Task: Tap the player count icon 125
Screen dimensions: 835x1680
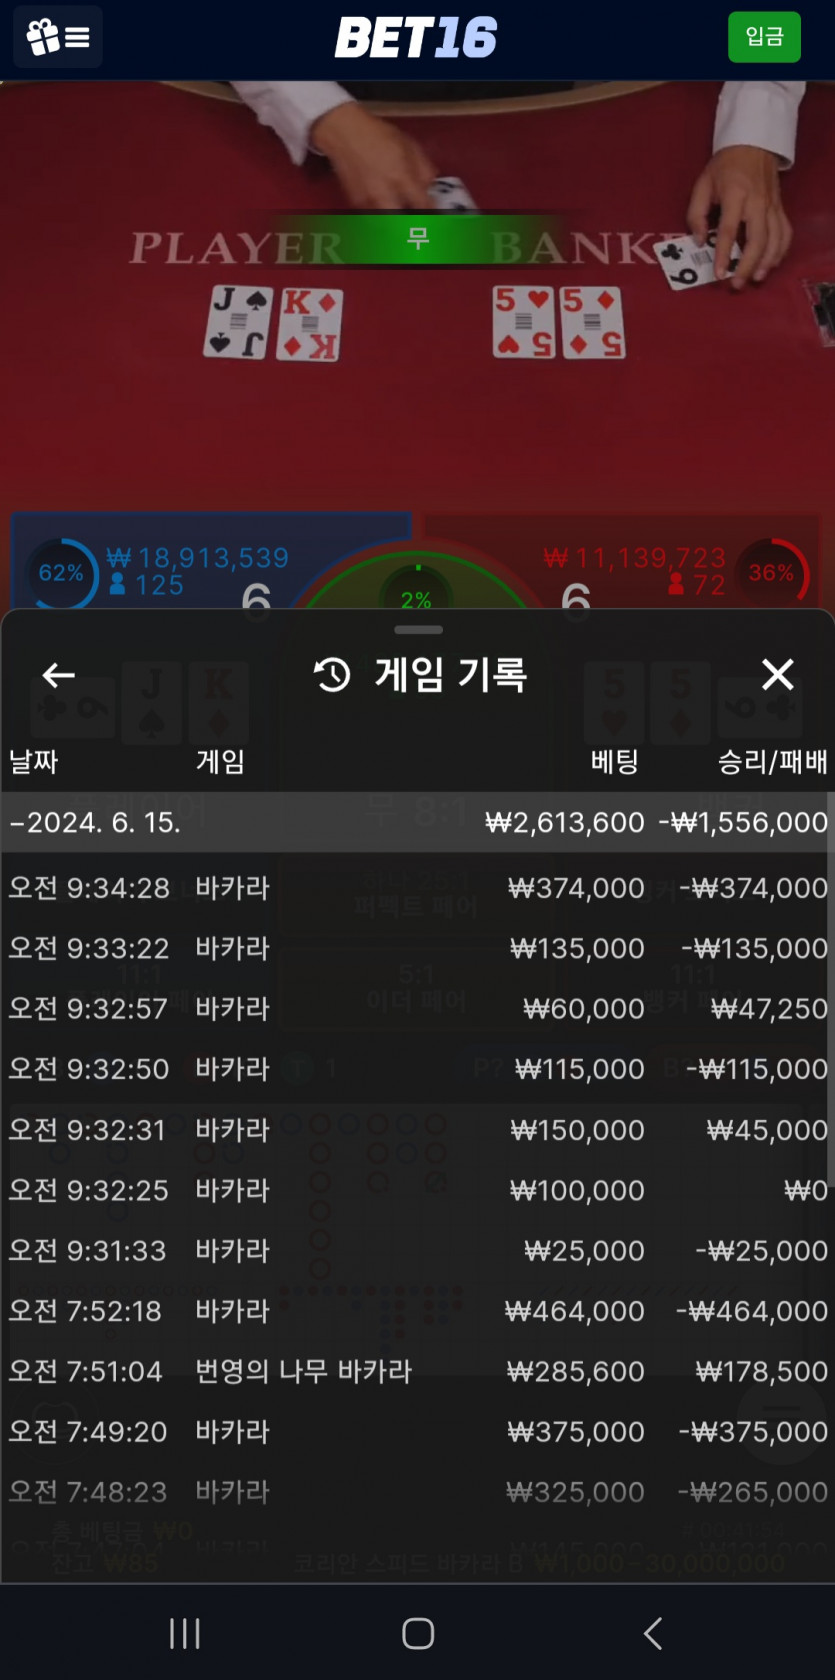Action: [x=117, y=584]
